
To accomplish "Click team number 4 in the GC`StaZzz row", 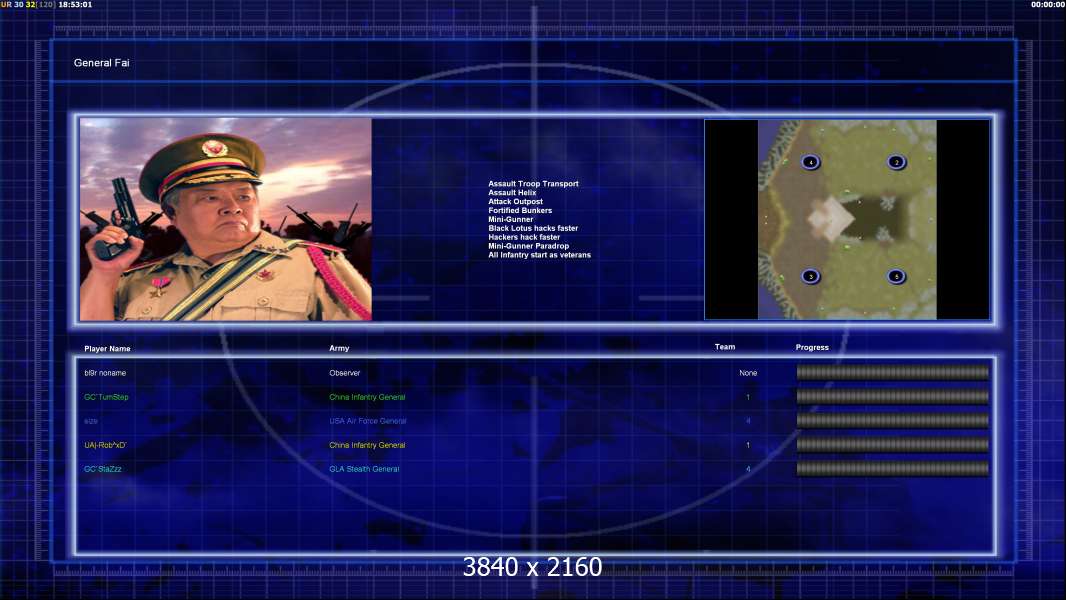I will tap(748, 469).
